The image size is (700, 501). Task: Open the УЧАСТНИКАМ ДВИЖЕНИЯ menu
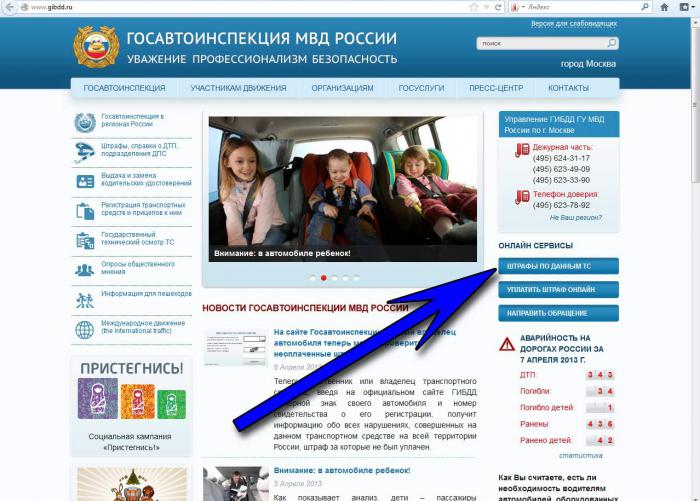(x=238, y=88)
